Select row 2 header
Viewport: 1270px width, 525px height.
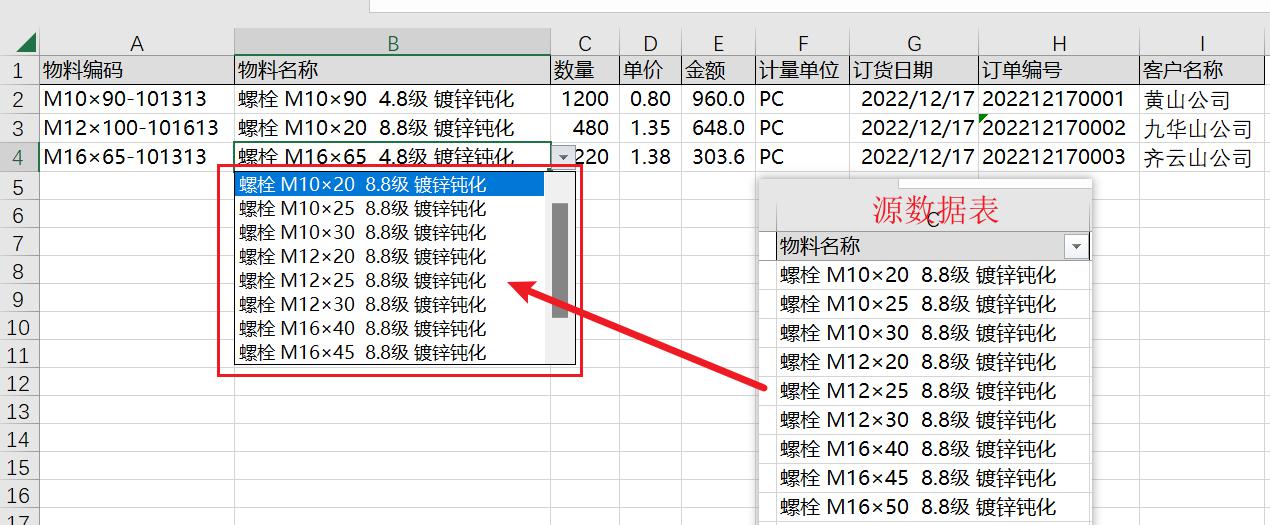click(17, 99)
